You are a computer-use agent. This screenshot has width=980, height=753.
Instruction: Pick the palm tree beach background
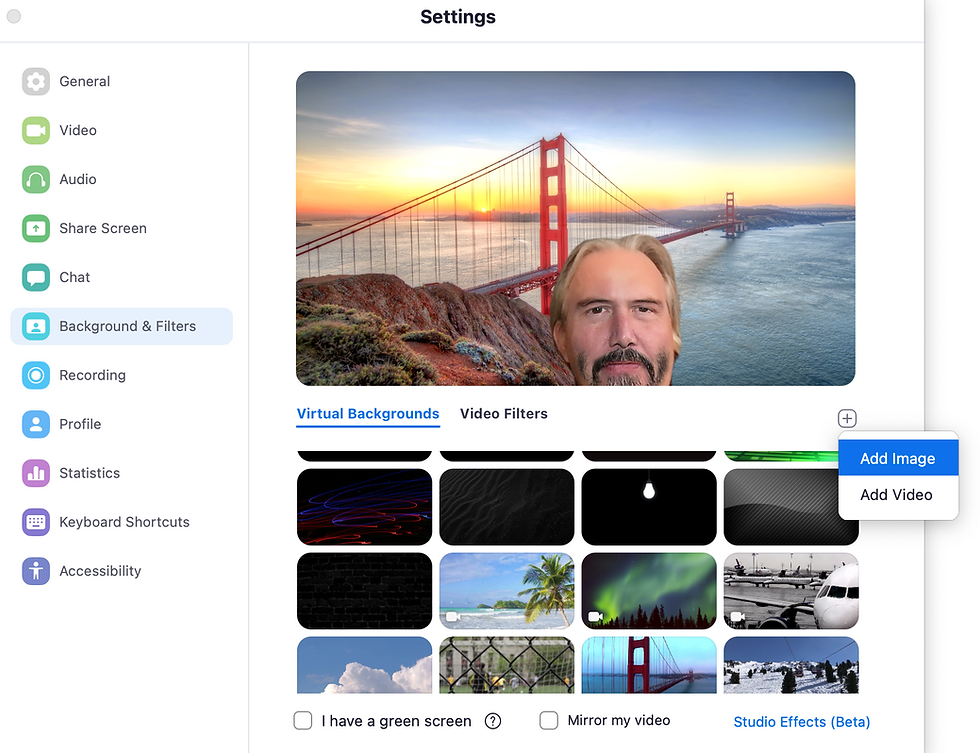click(x=507, y=591)
